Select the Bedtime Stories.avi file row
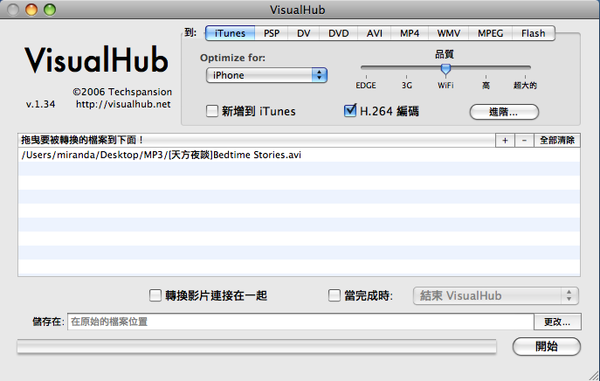 299,155
